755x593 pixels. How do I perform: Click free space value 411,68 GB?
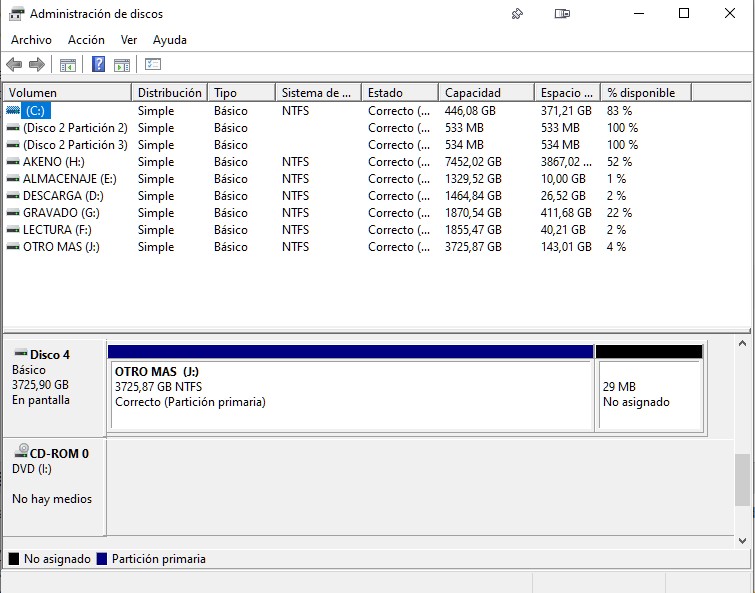tap(566, 213)
